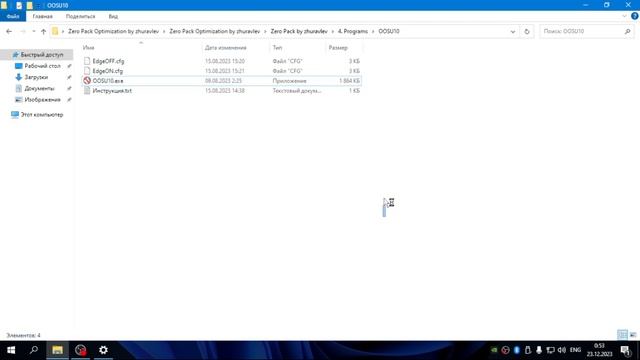
Task: Go forward with the forward arrow
Action: coord(23,31)
